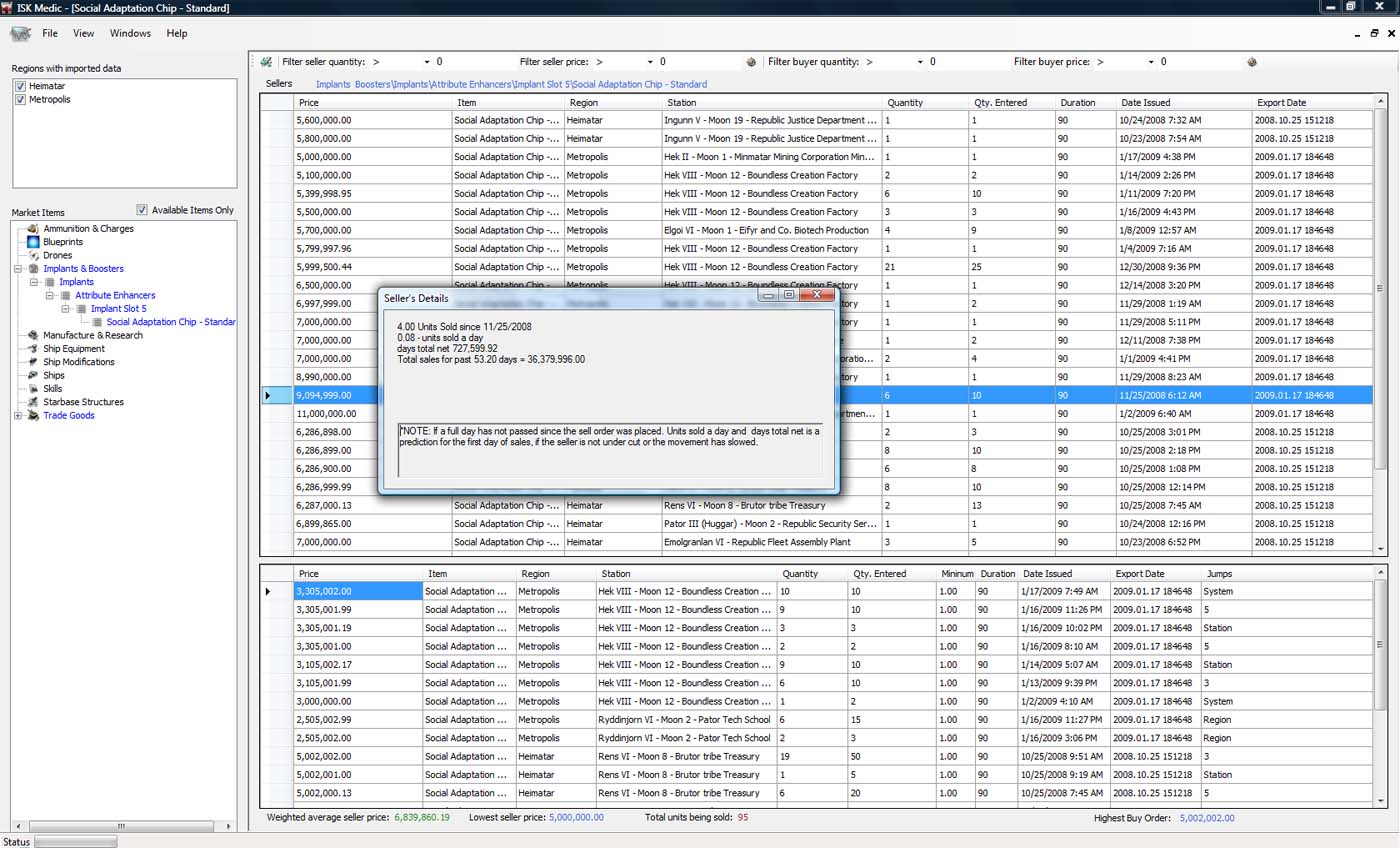Click the seller filter icon beside Filter seller quantity
1400x848 pixels.
pyautogui.click(x=266, y=62)
